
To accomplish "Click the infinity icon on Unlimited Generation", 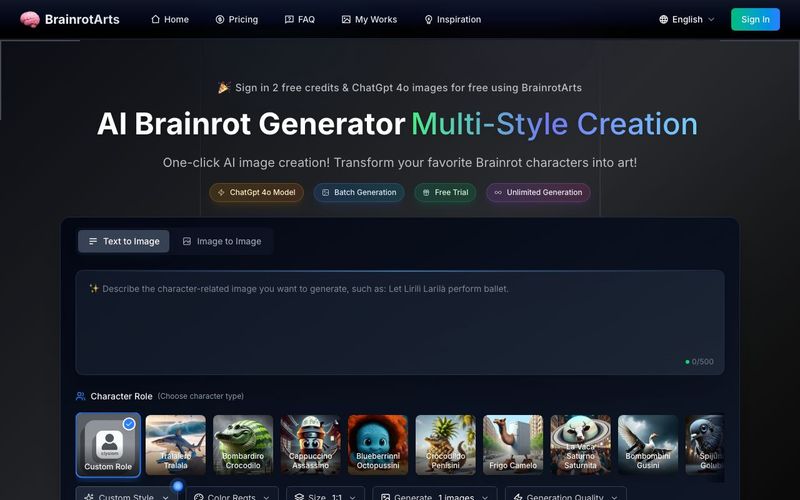I will 498,192.
